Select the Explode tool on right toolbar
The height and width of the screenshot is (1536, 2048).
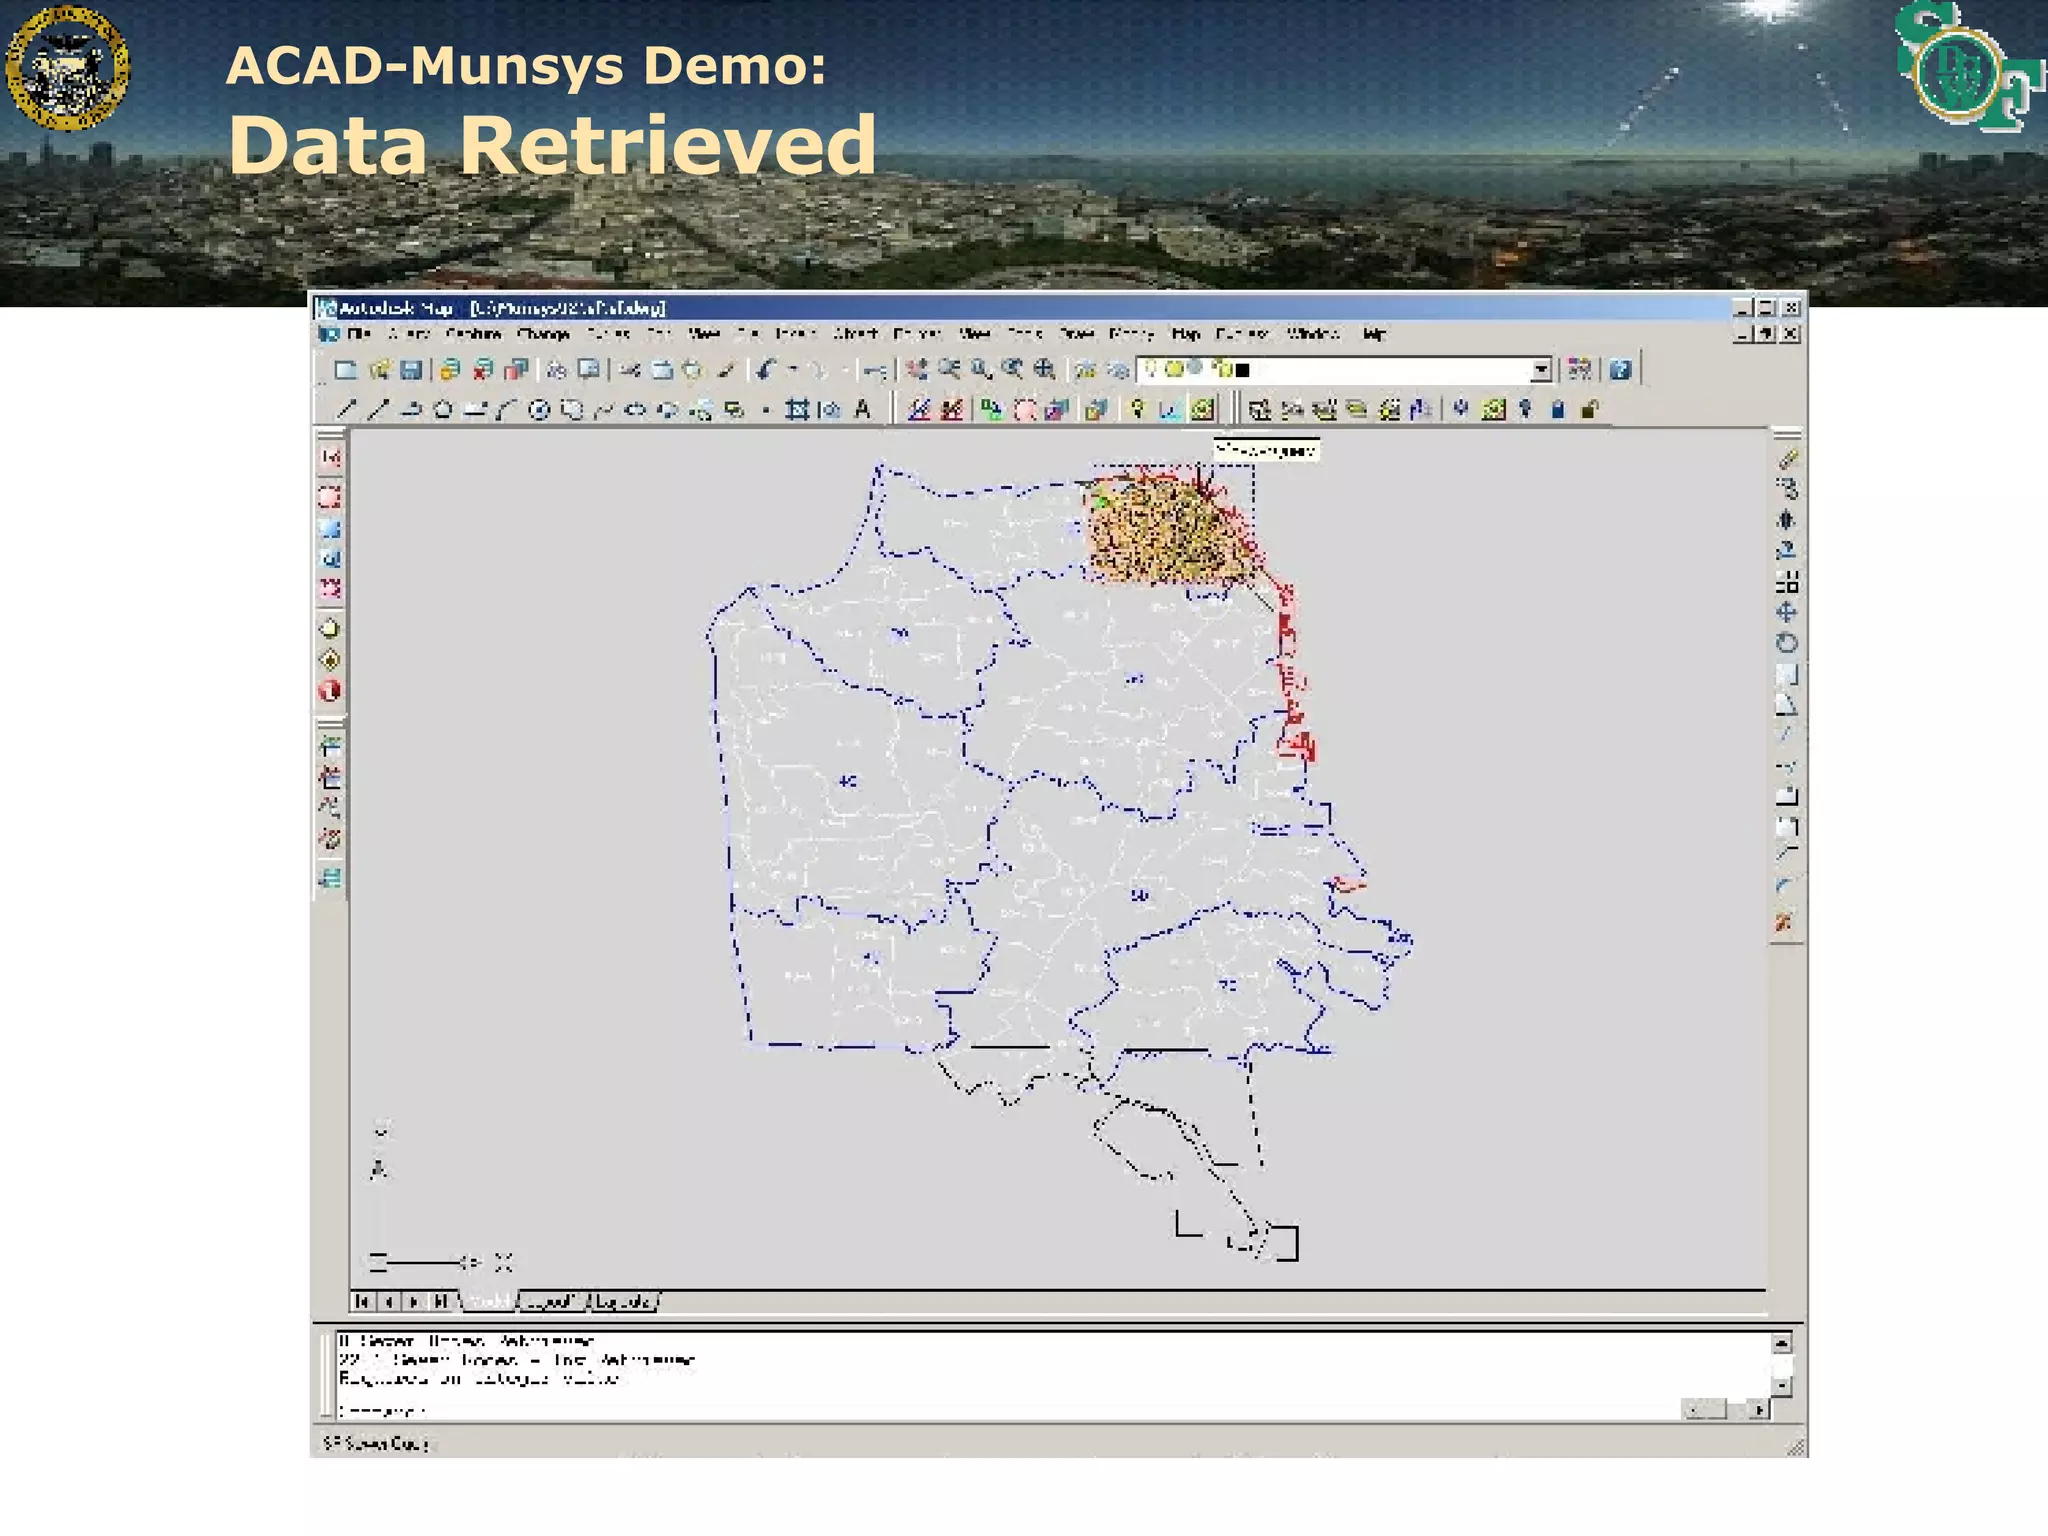[1785, 922]
